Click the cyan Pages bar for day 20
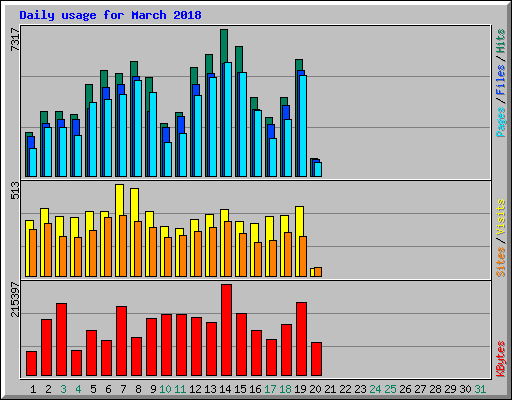The width and height of the screenshot is (512, 400). [x=318, y=169]
